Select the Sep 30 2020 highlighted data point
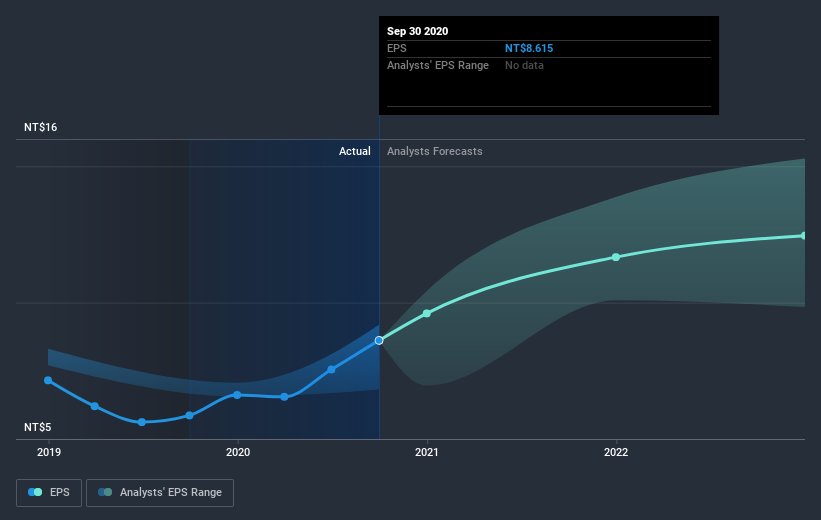Image resolution: width=821 pixels, height=520 pixels. (379, 340)
